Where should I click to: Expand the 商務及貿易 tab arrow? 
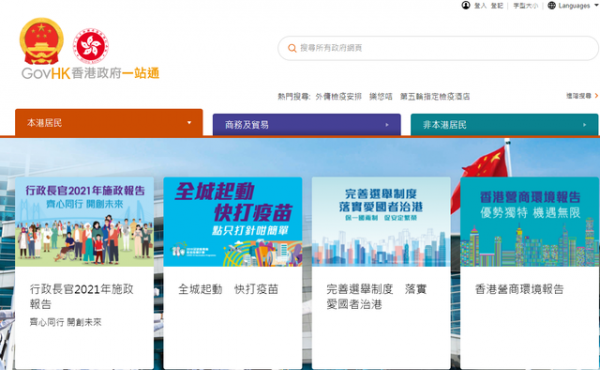pos(387,125)
